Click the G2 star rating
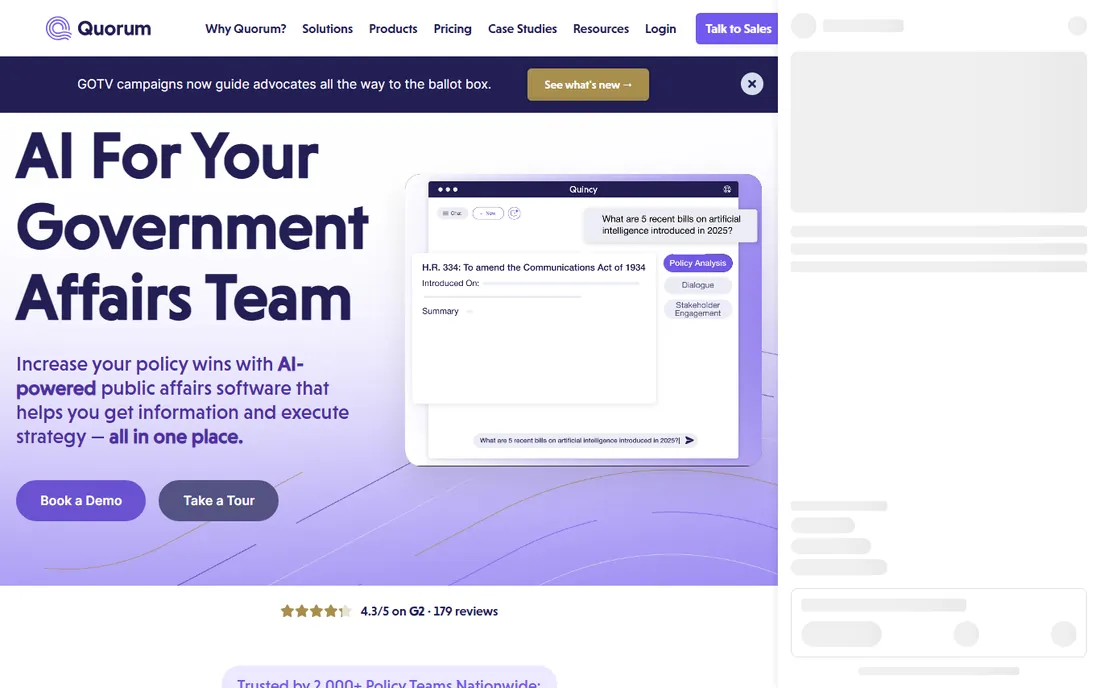 [316, 612]
